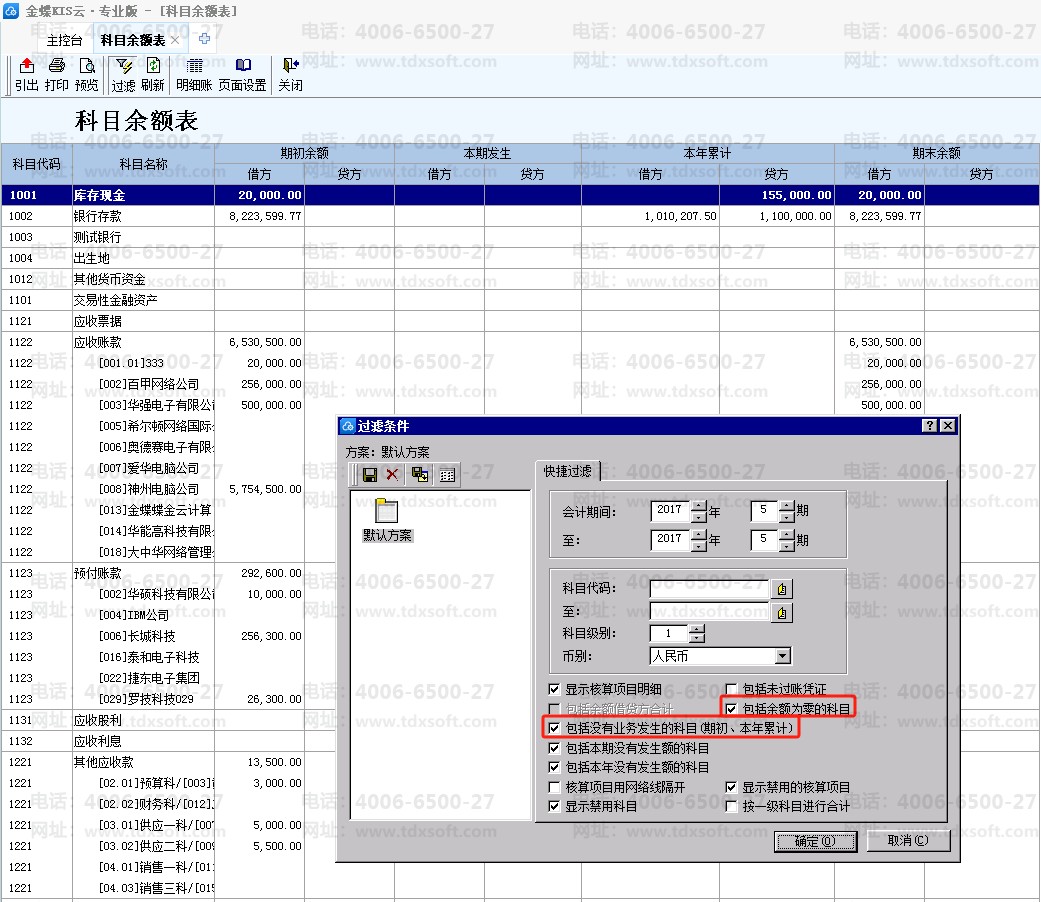This screenshot has width=1041, height=902.
Task: Click the lookup icon beside the 至 account code field
Action: (x=781, y=613)
